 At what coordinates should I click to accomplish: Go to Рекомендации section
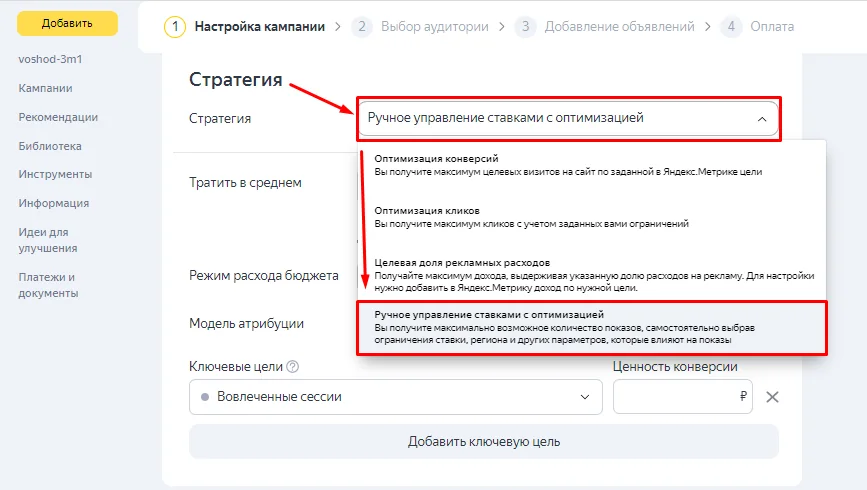[x=58, y=117]
